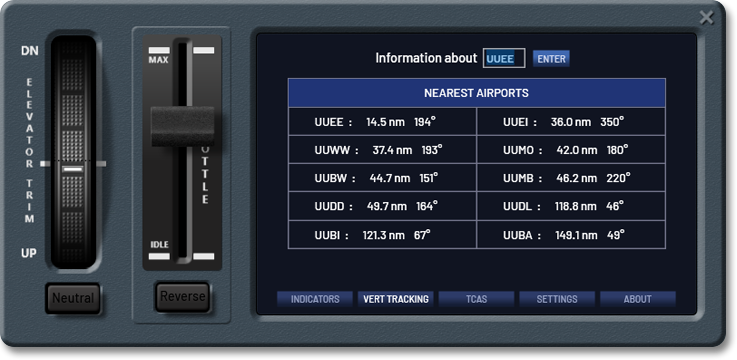The image size is (737, 360).
Task: Switch to the INDICATORS tab
Action: click(315, 299)
